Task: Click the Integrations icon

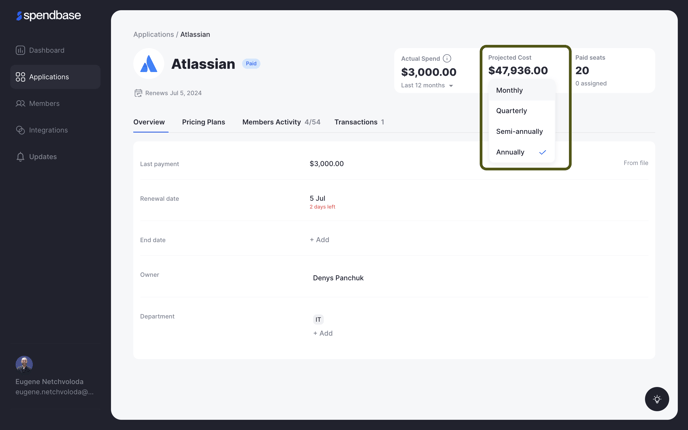Action: pos(20,130)
